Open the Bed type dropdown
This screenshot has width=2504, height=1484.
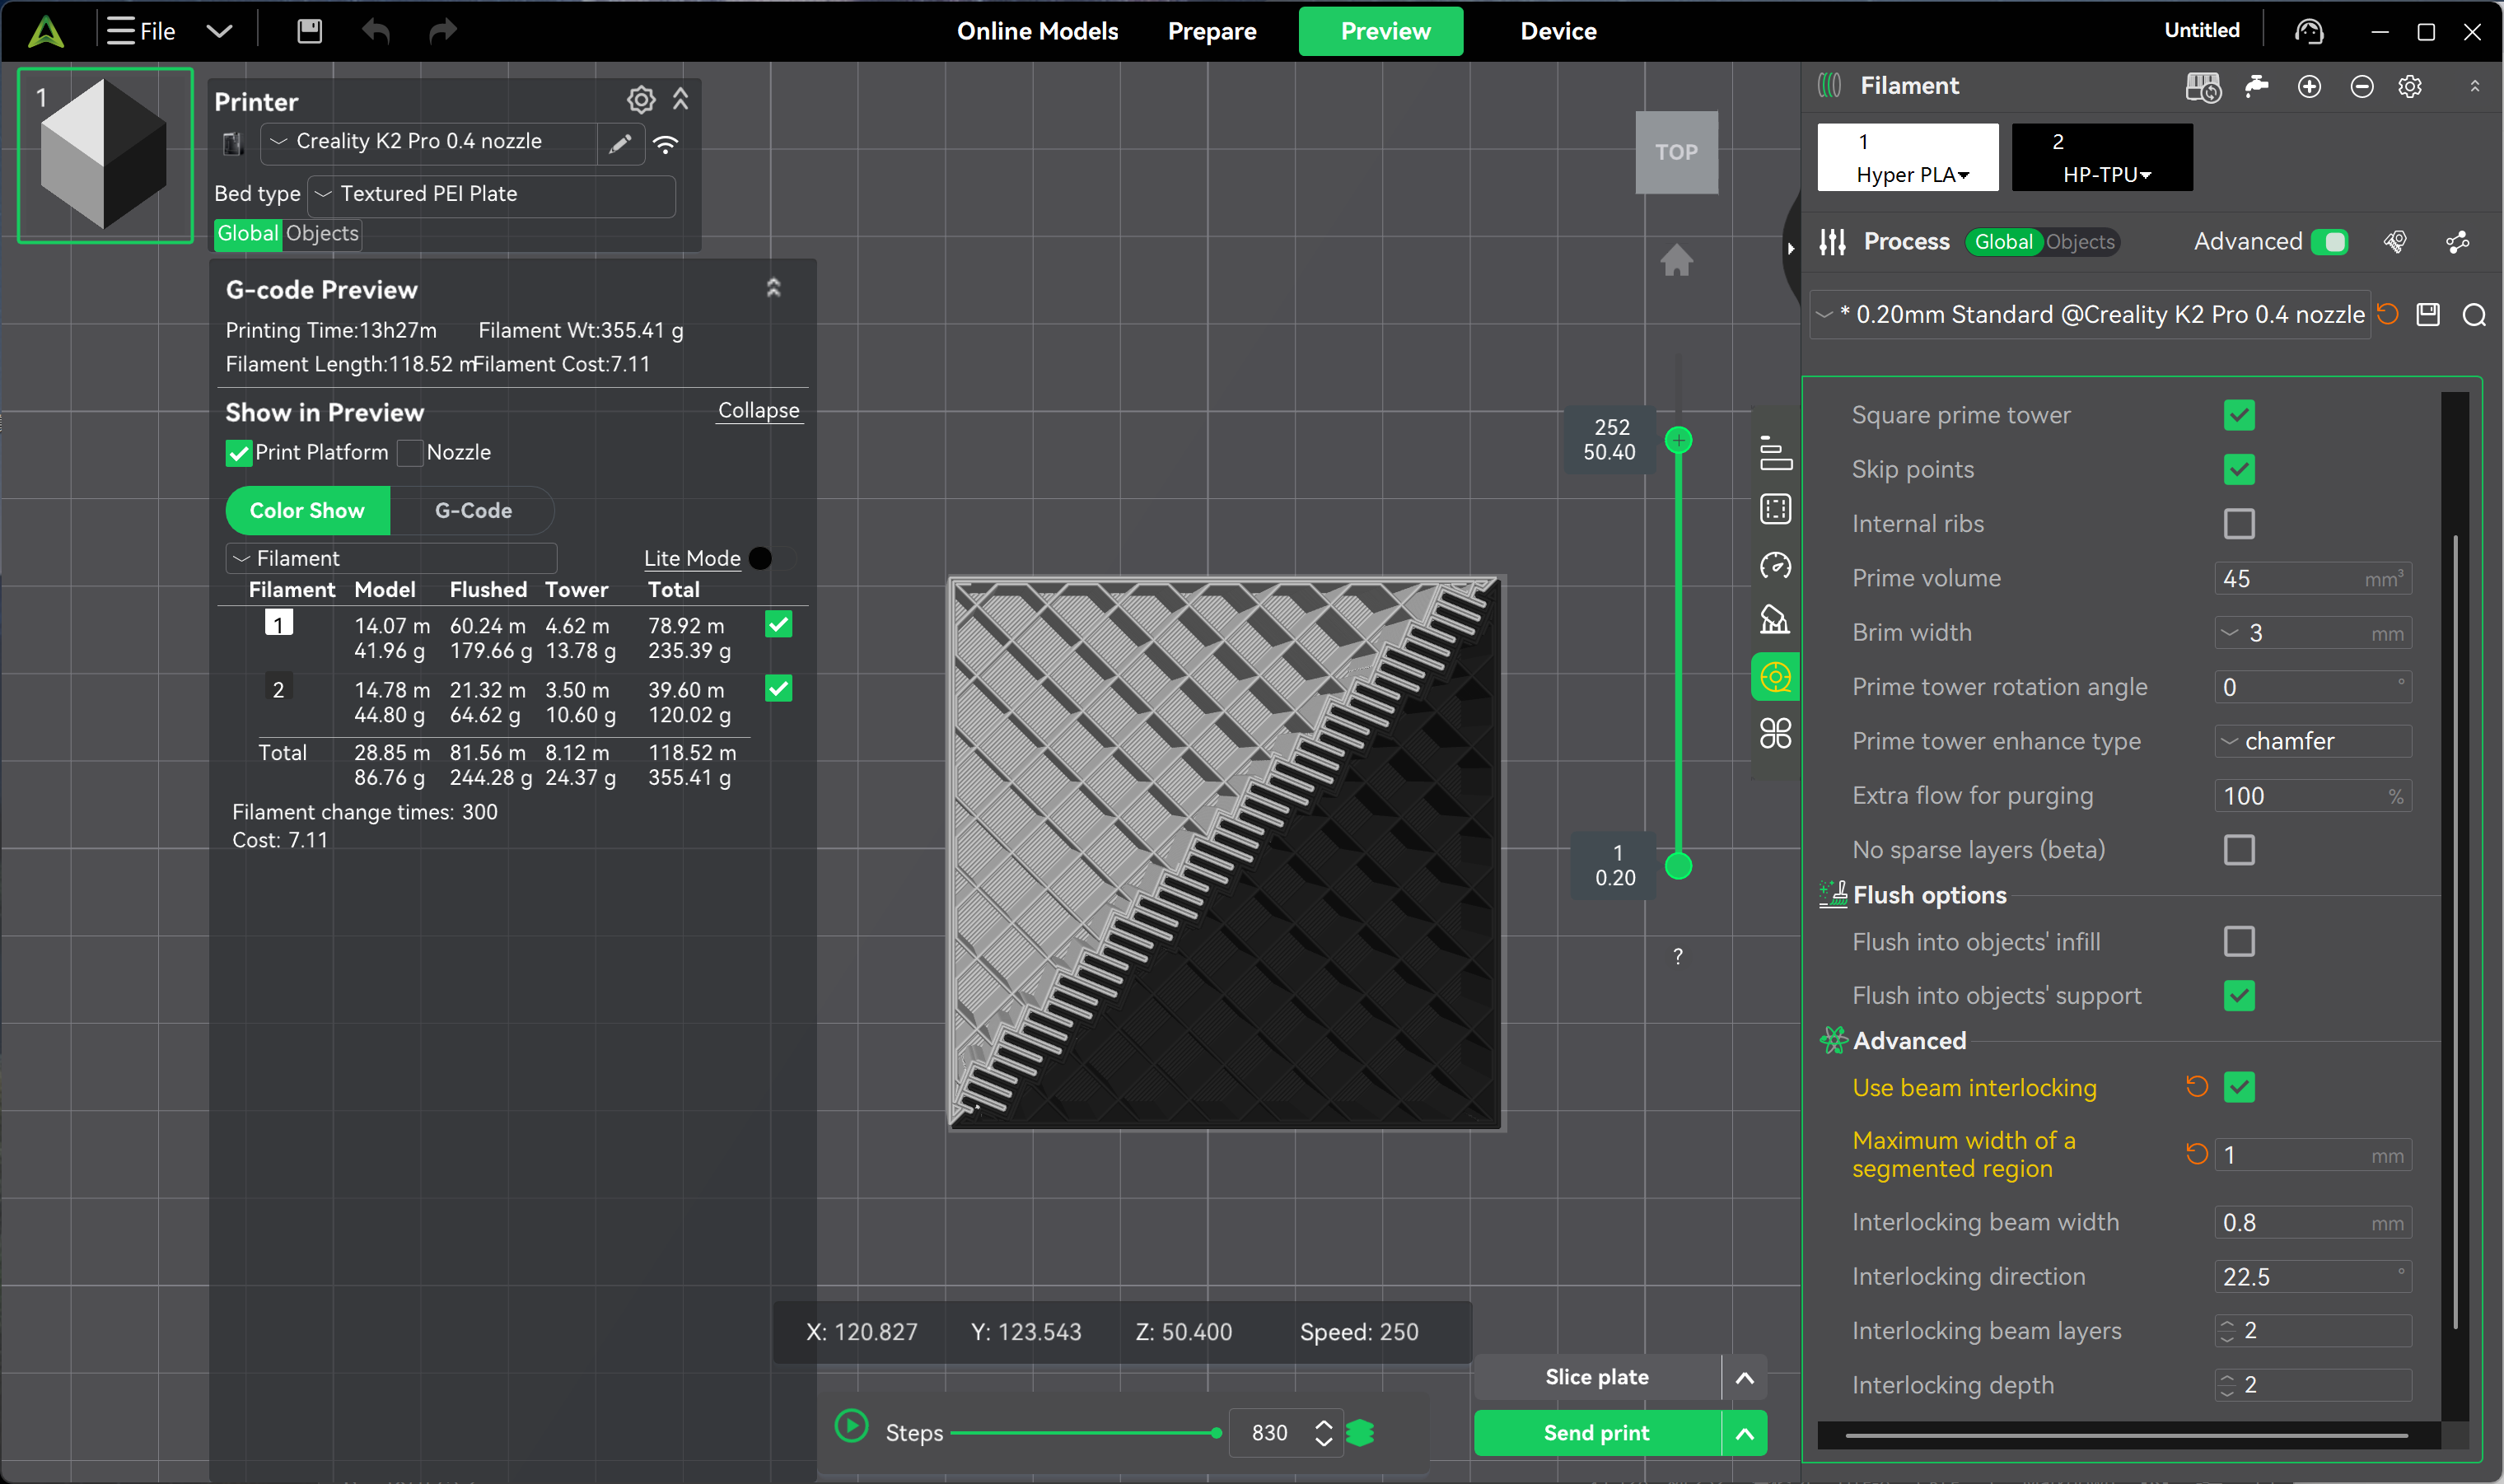[492, 195]
